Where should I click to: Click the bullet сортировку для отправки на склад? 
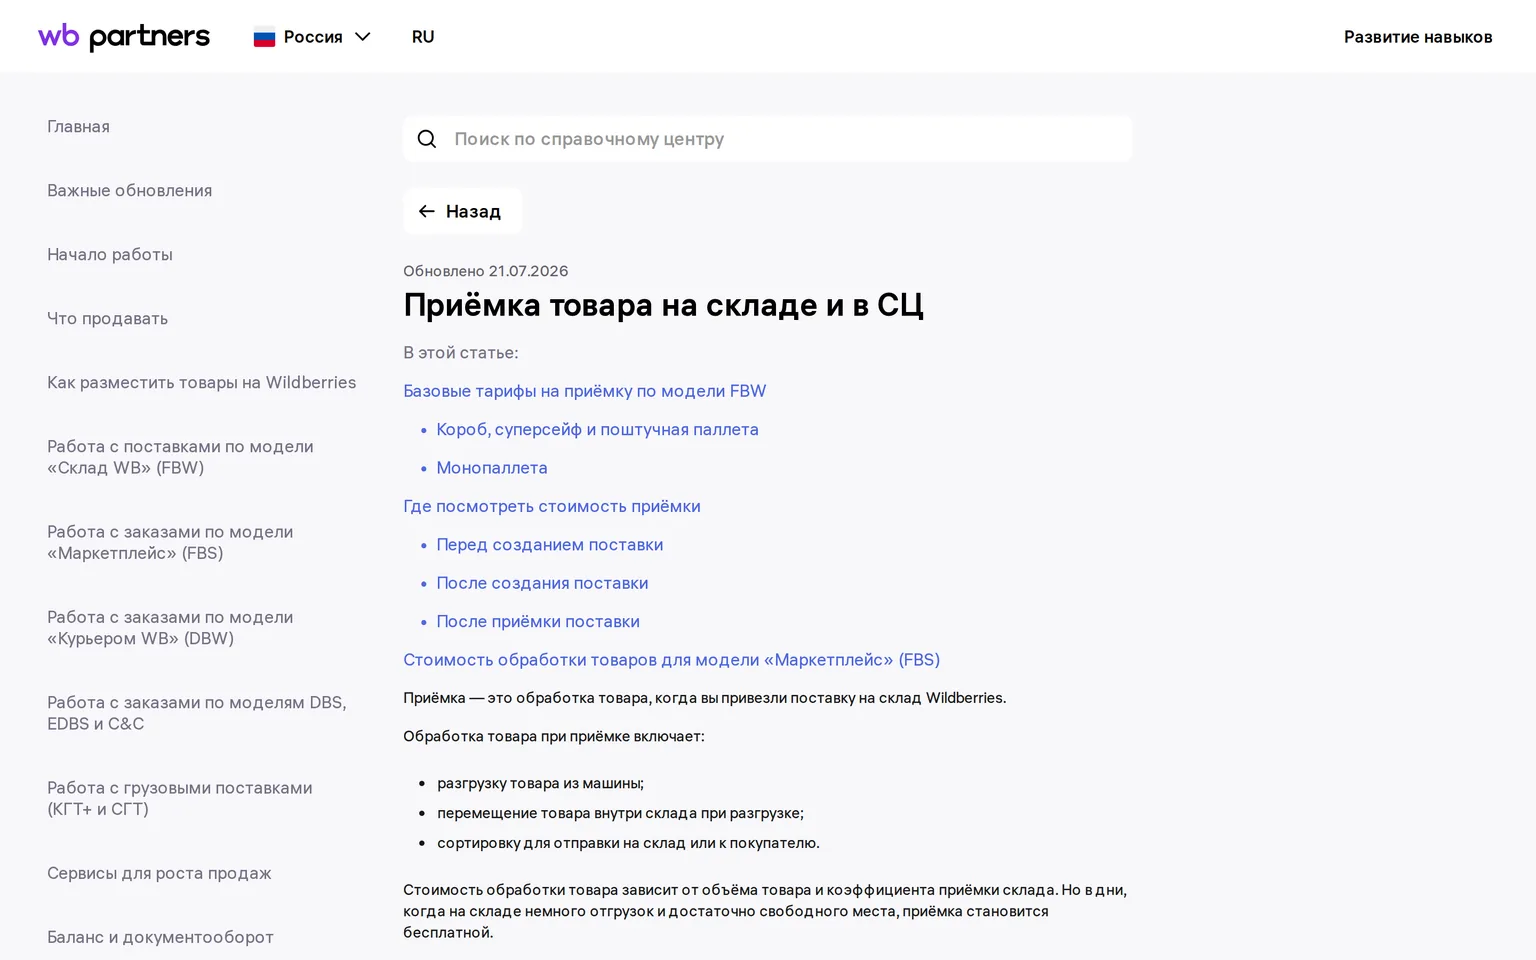click(x=628, y=843)
